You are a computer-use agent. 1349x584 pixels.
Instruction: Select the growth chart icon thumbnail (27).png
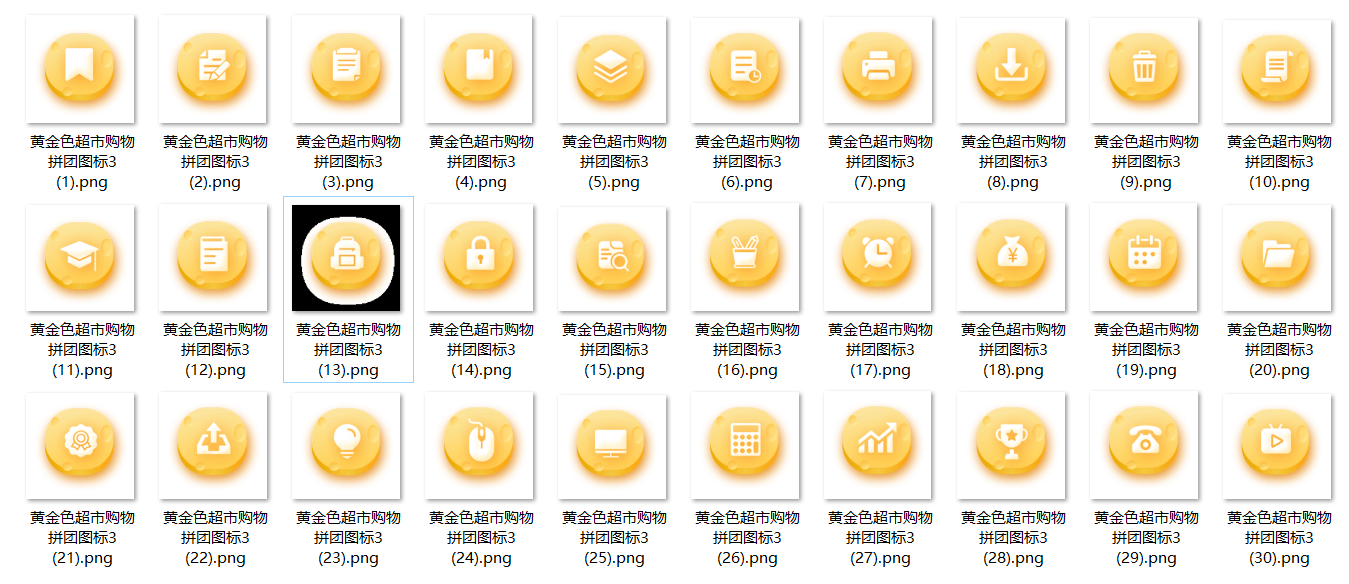pos(878,446)
